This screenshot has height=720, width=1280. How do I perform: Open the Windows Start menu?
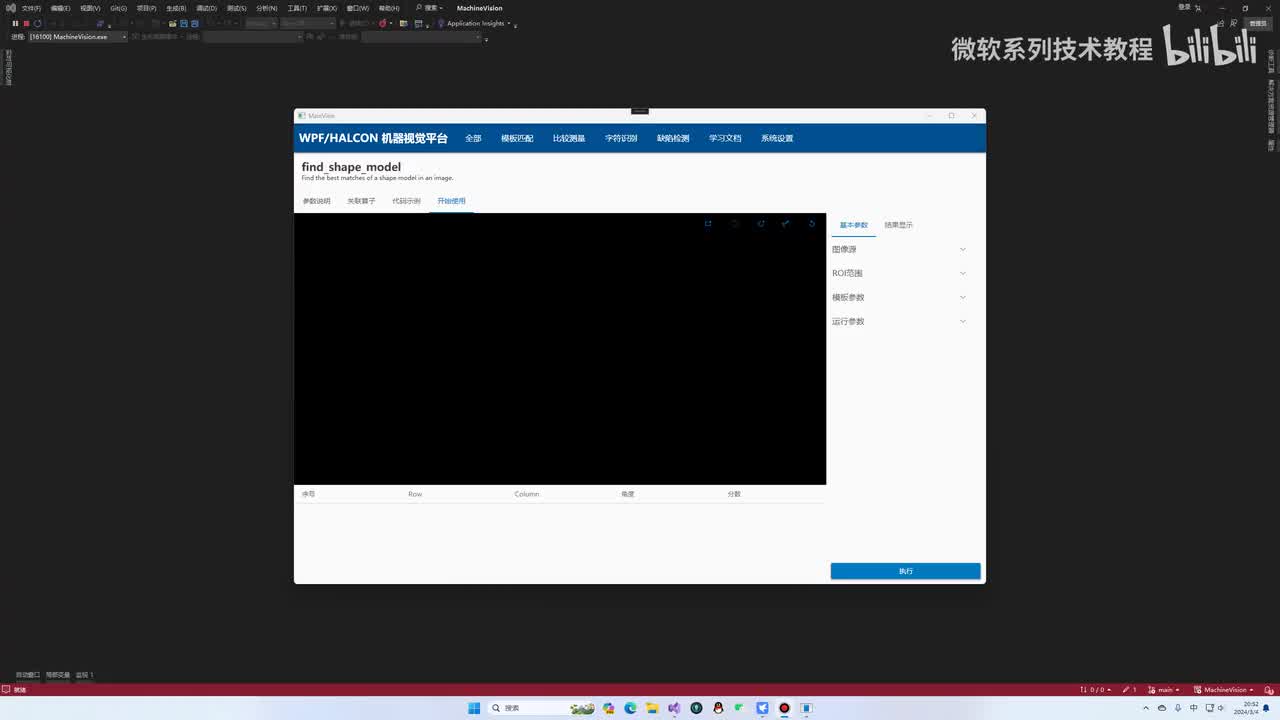click(x=474, y=708)
